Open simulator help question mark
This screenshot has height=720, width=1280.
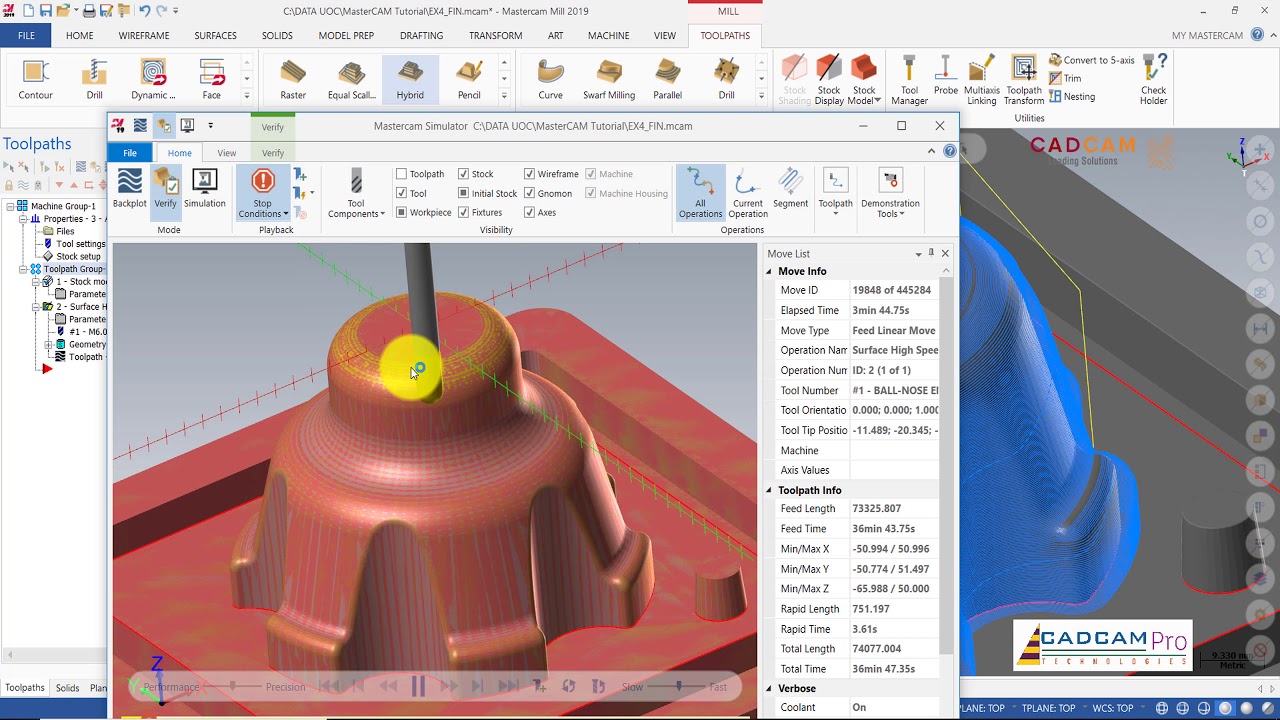(950, 151)
